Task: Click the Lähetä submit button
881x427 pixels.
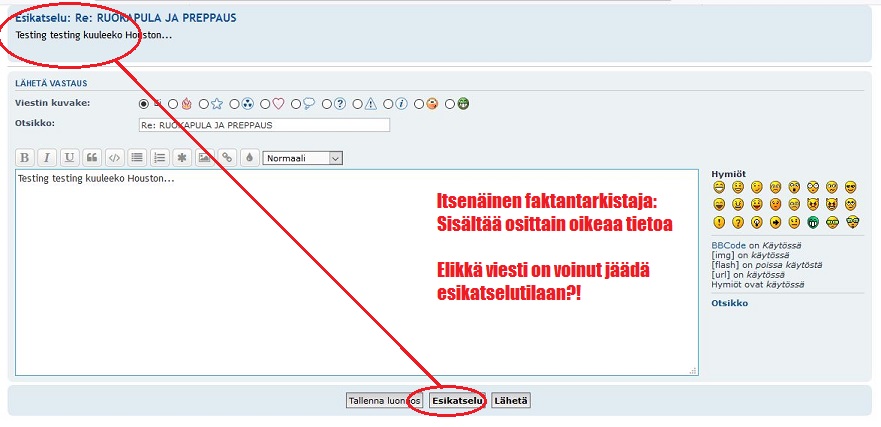Action: pos(511,400)
